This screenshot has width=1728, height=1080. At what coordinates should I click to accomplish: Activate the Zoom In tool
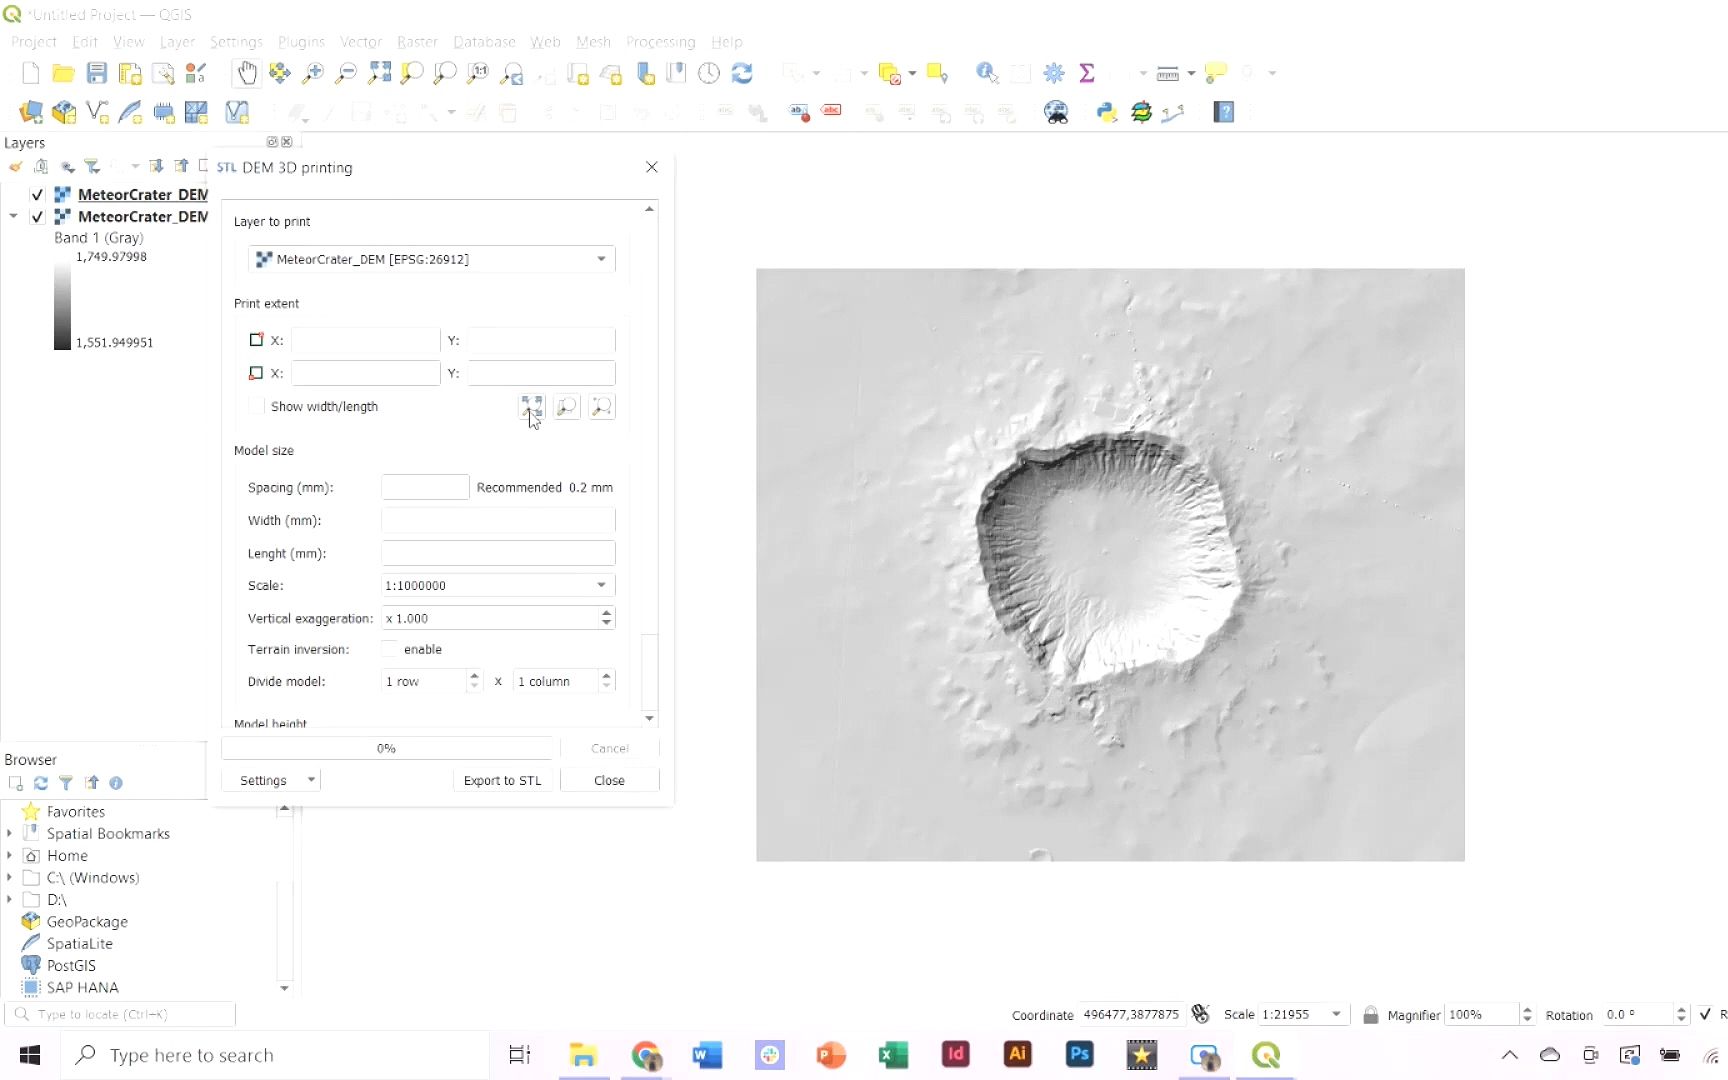coord(314,73)
